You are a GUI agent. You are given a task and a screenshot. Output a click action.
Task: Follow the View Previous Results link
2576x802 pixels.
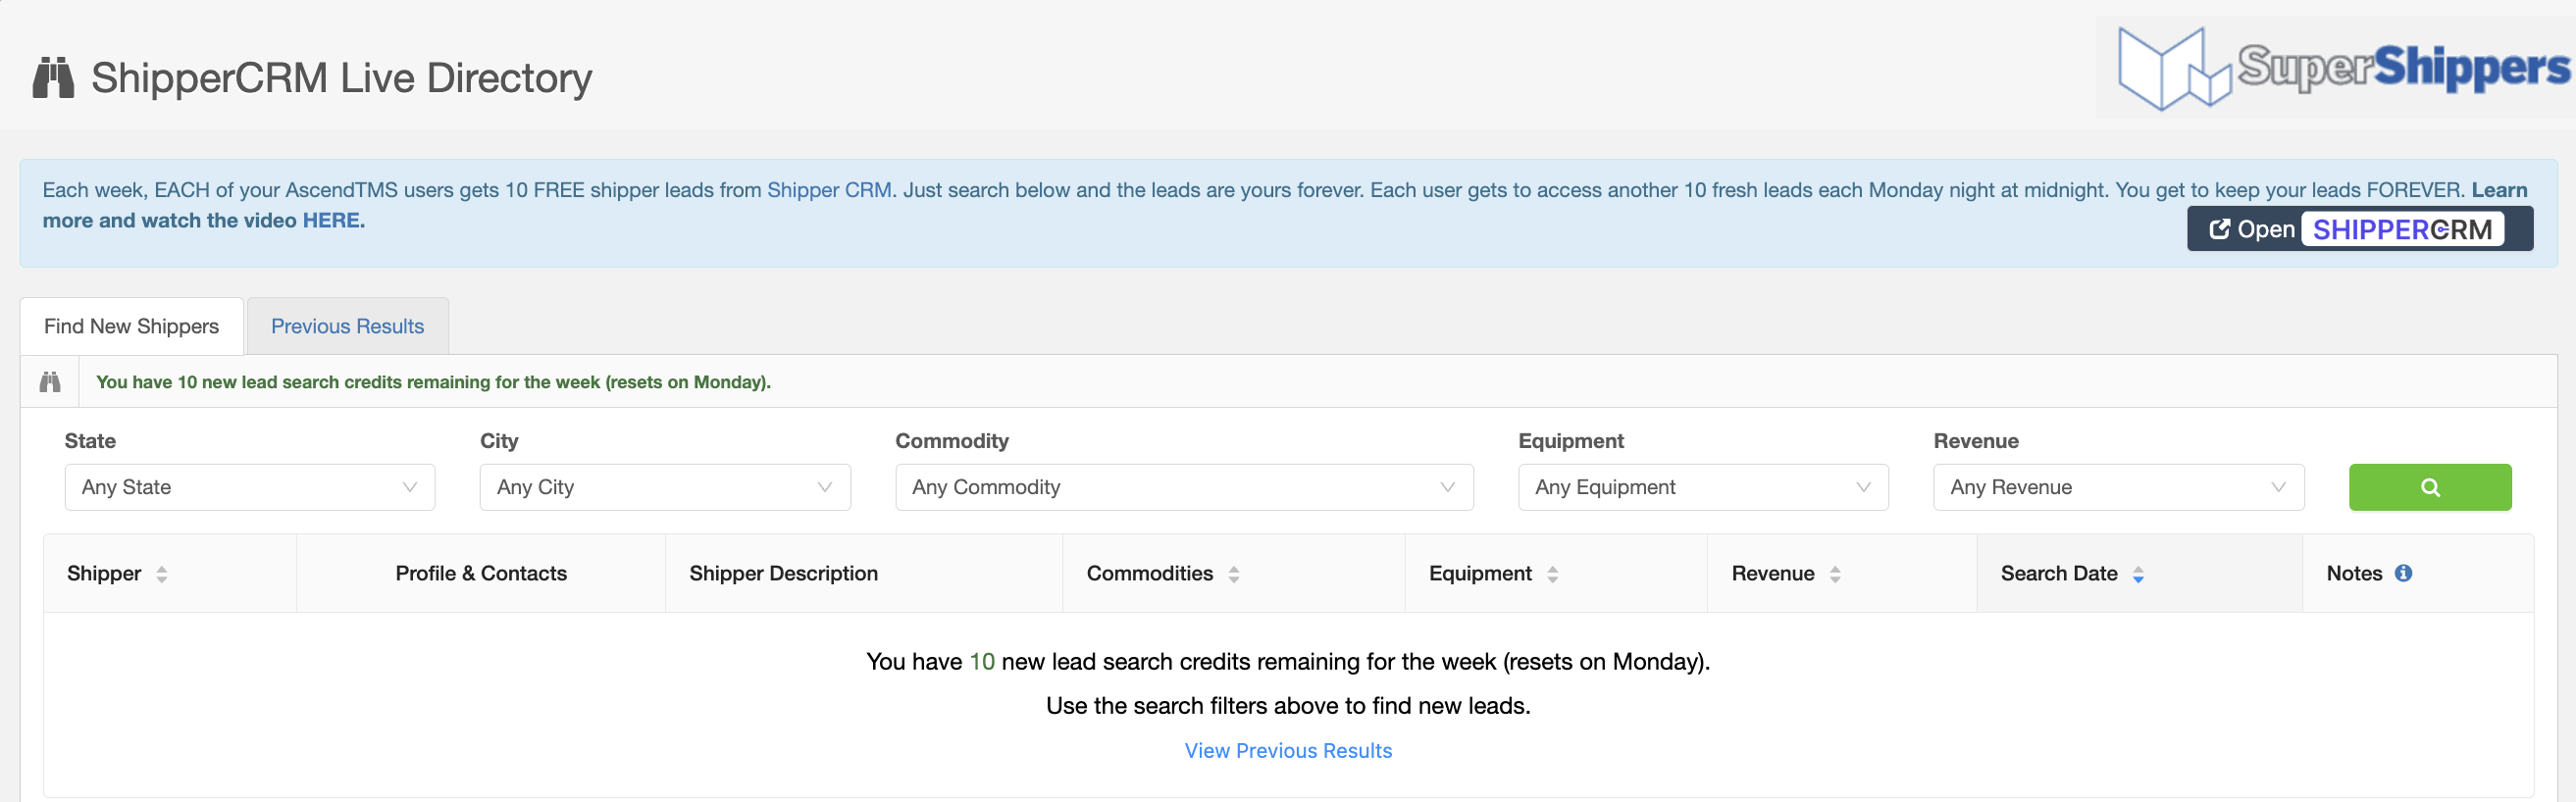tap(1288, 750)
